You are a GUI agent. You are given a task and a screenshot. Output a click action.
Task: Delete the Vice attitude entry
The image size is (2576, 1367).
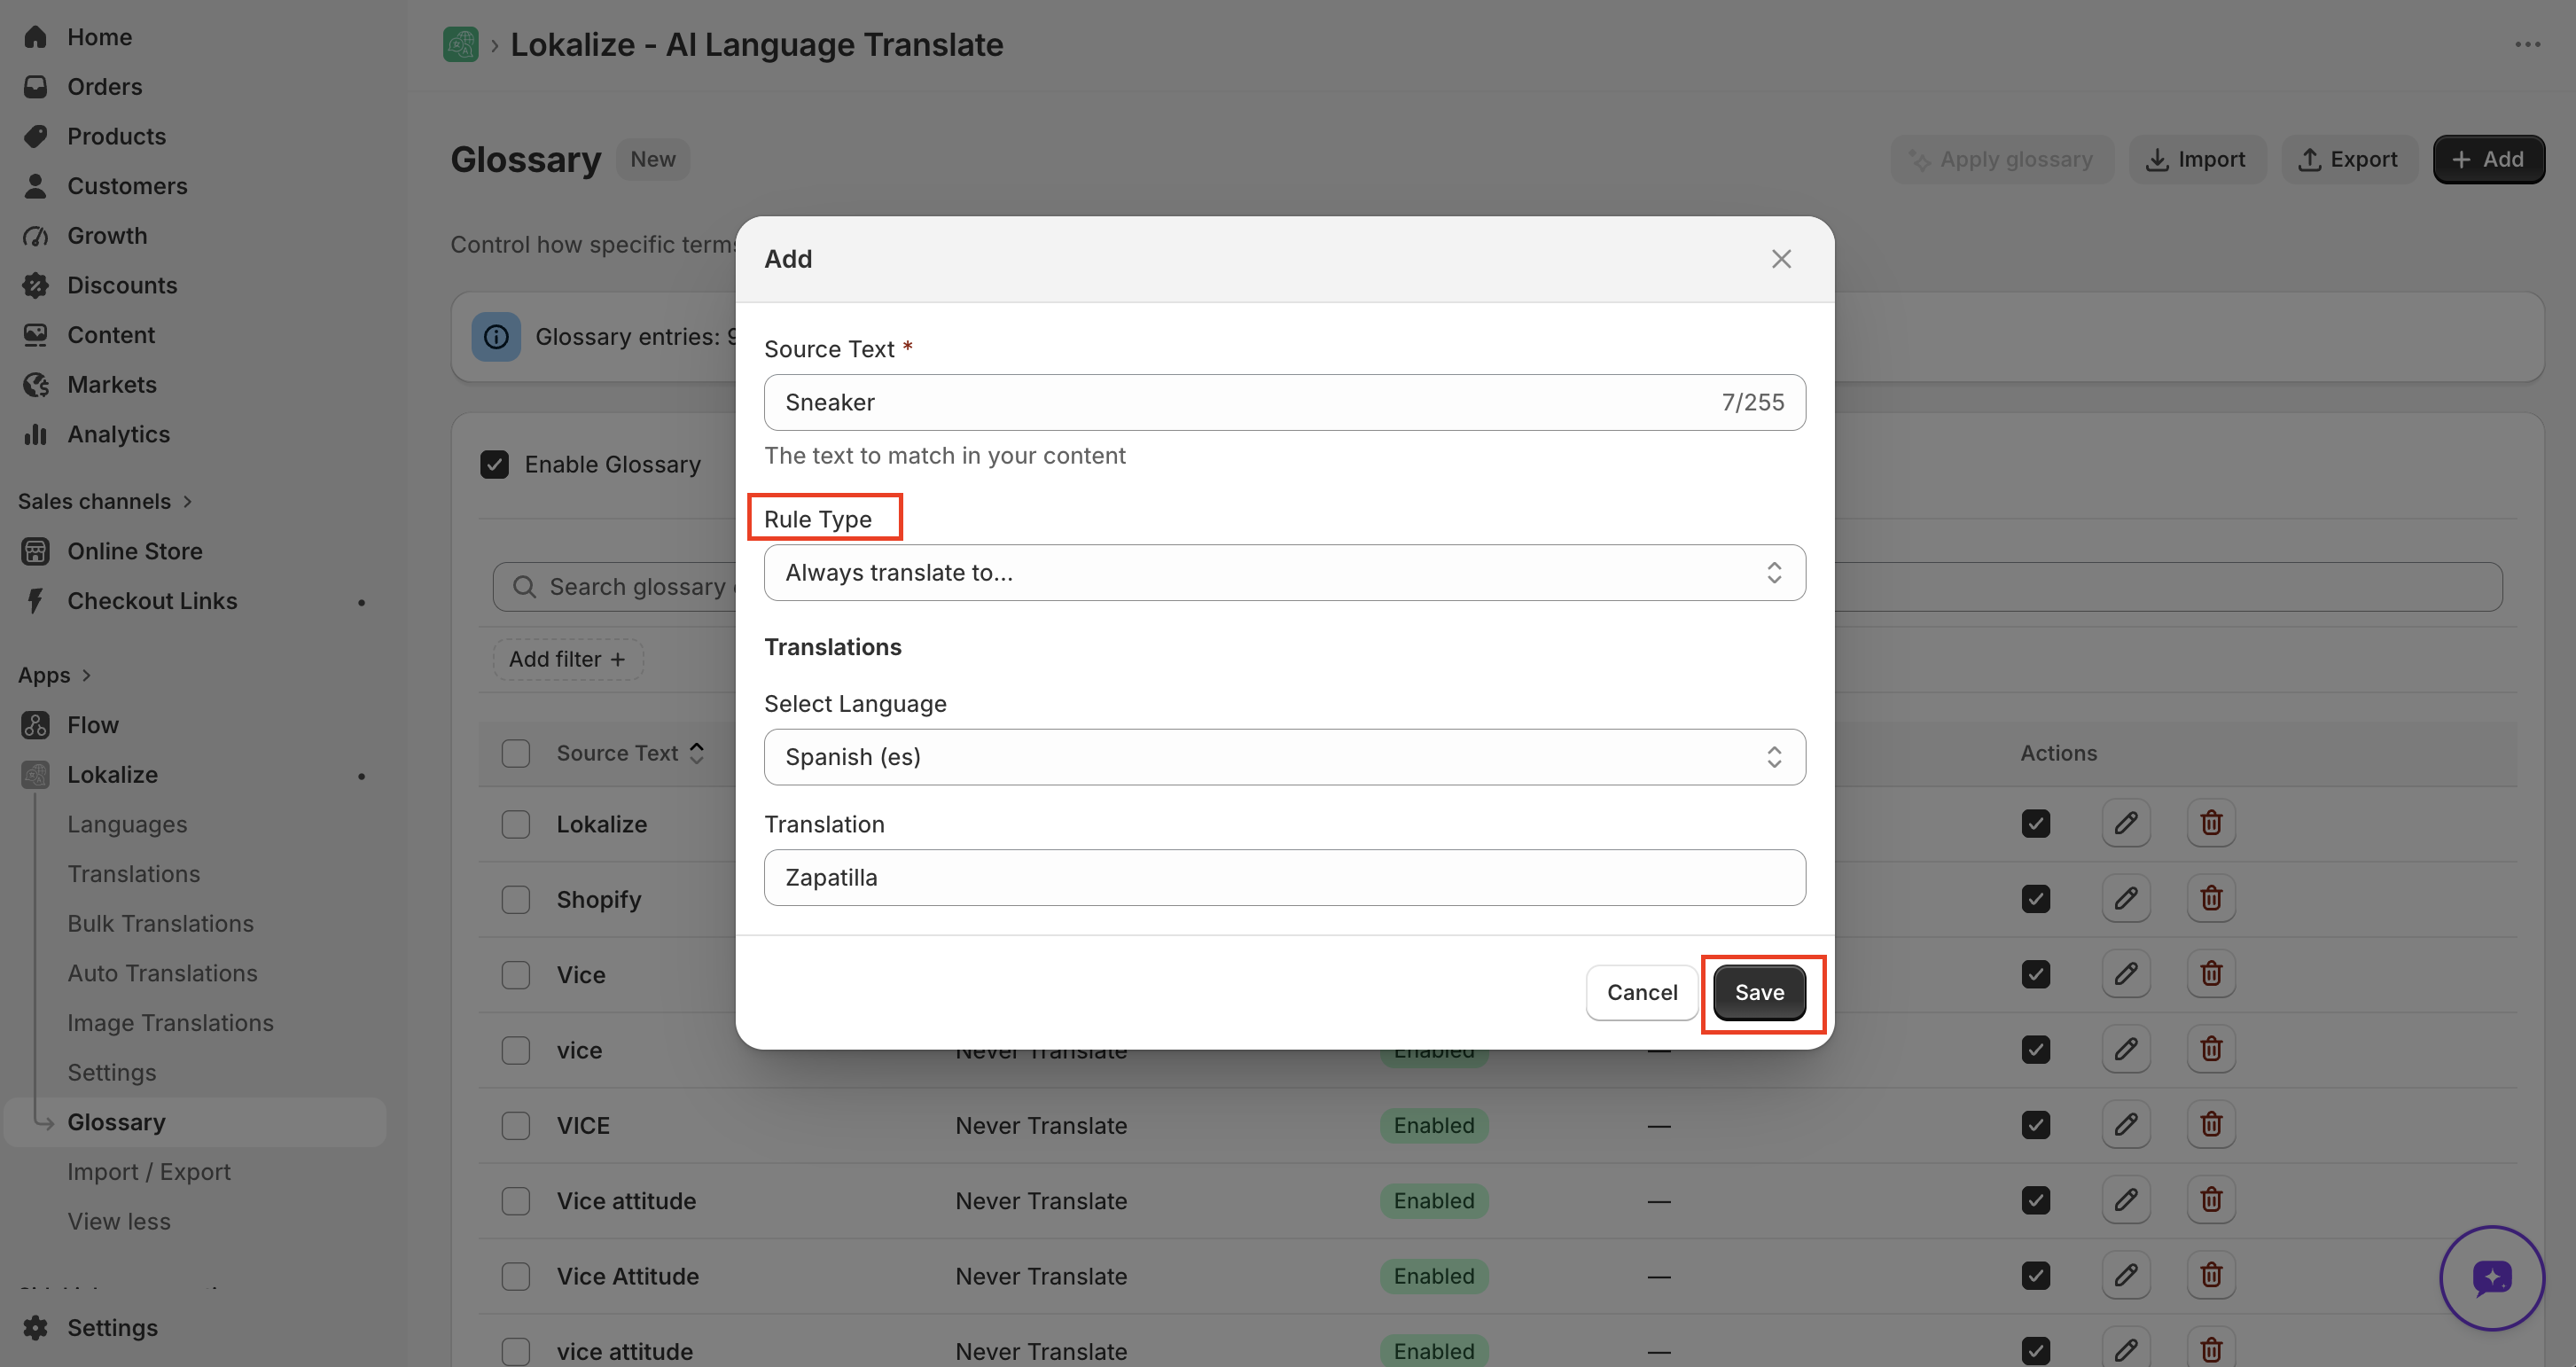point(2211,1199)
